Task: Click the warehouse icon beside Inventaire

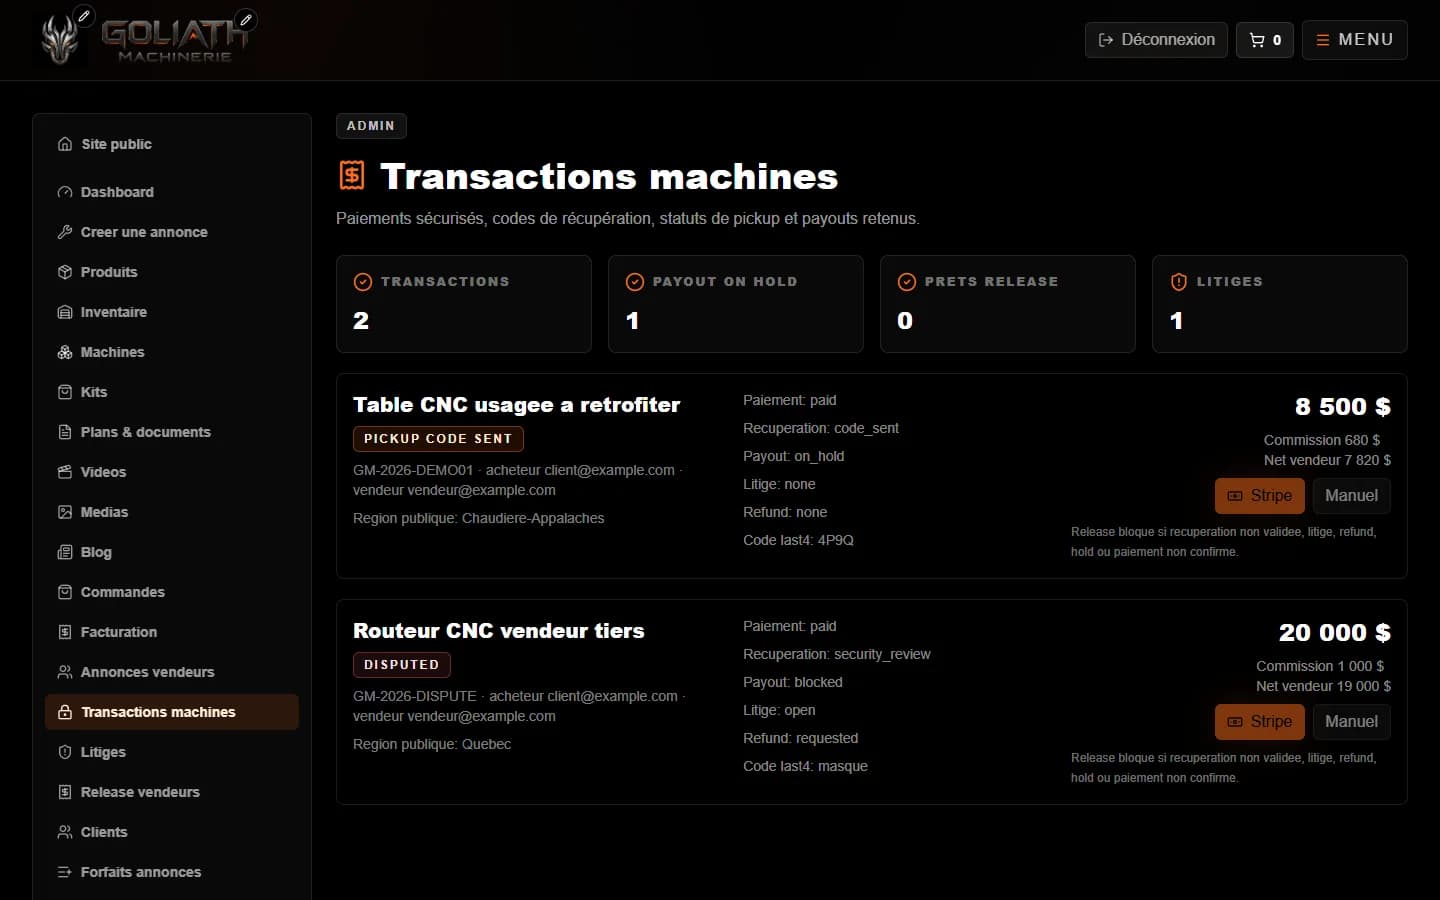Action: [65, 312]
